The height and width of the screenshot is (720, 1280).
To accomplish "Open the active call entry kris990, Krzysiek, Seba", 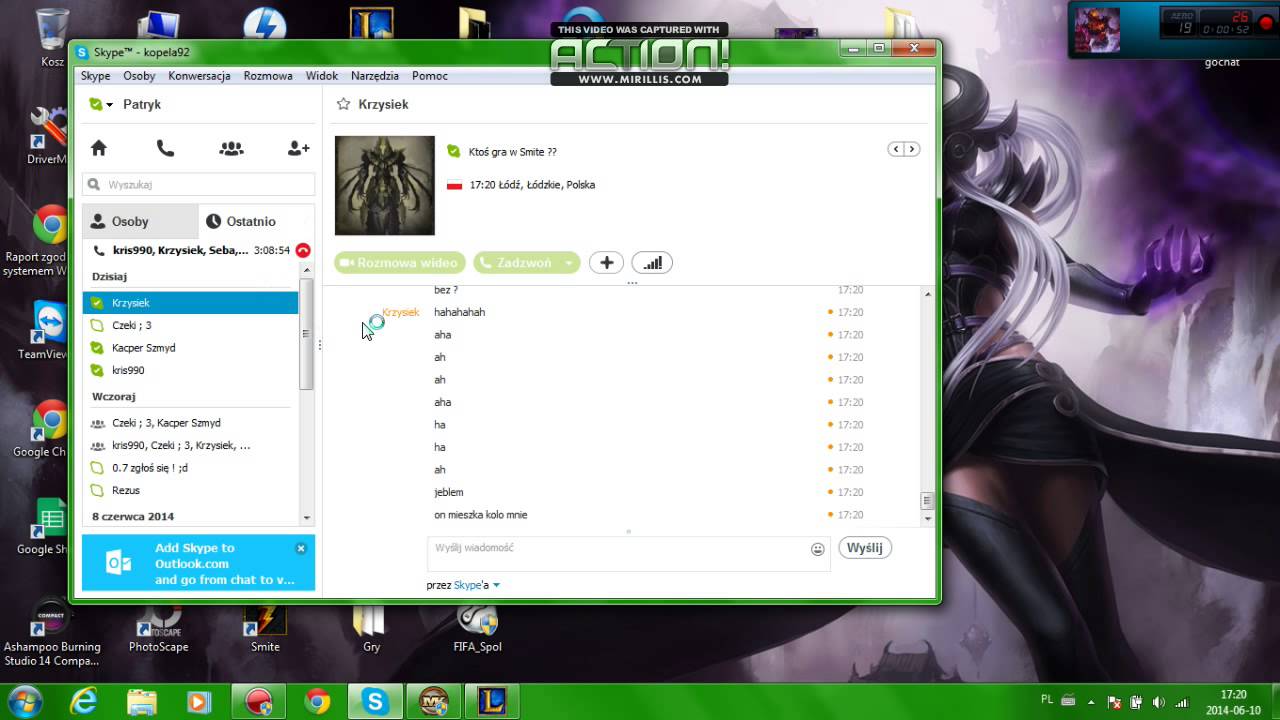I will 190,250.
